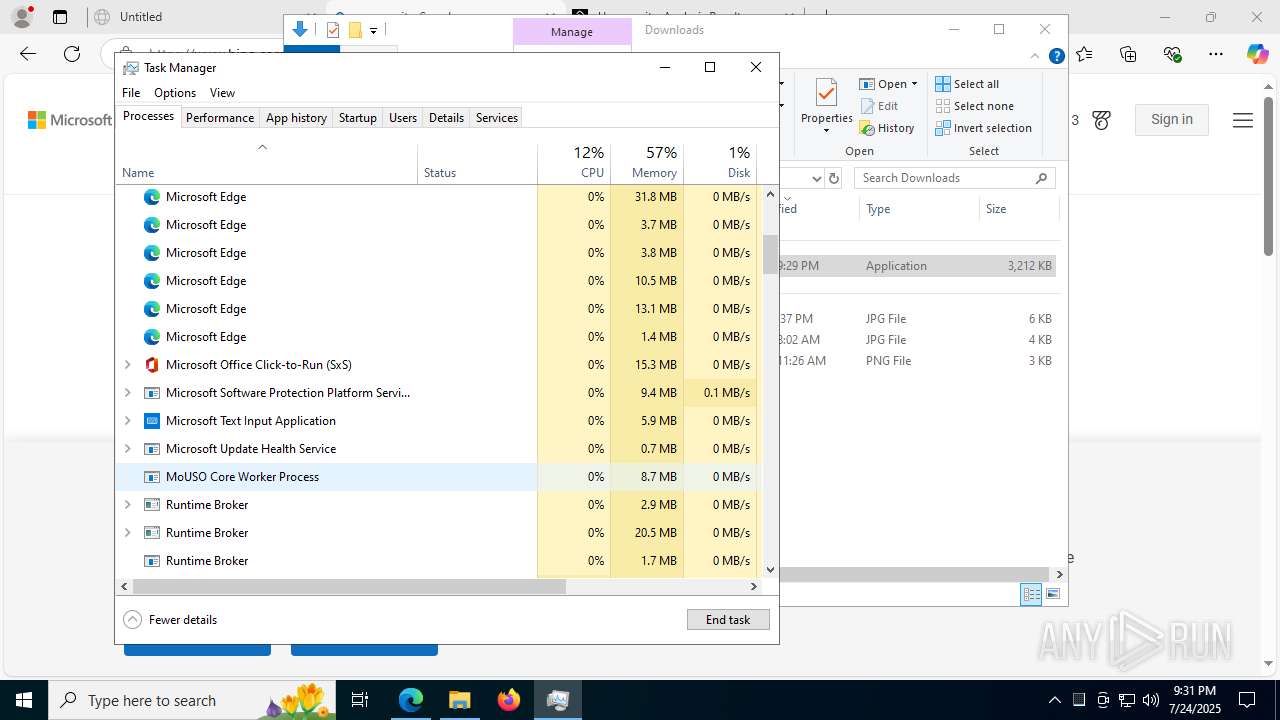Open Microsoft Rewards medal icon
Screen dimensions: 1280x720
click(x=1102, y=120)
